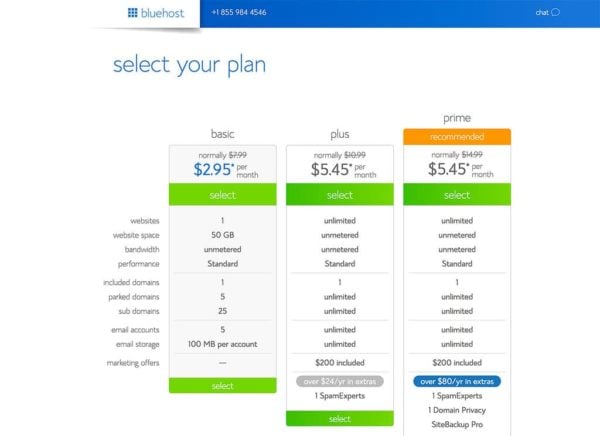This screenshot has width=600, height=436.
Task: Click the bottom select button for basic
Action: (222, 386)
